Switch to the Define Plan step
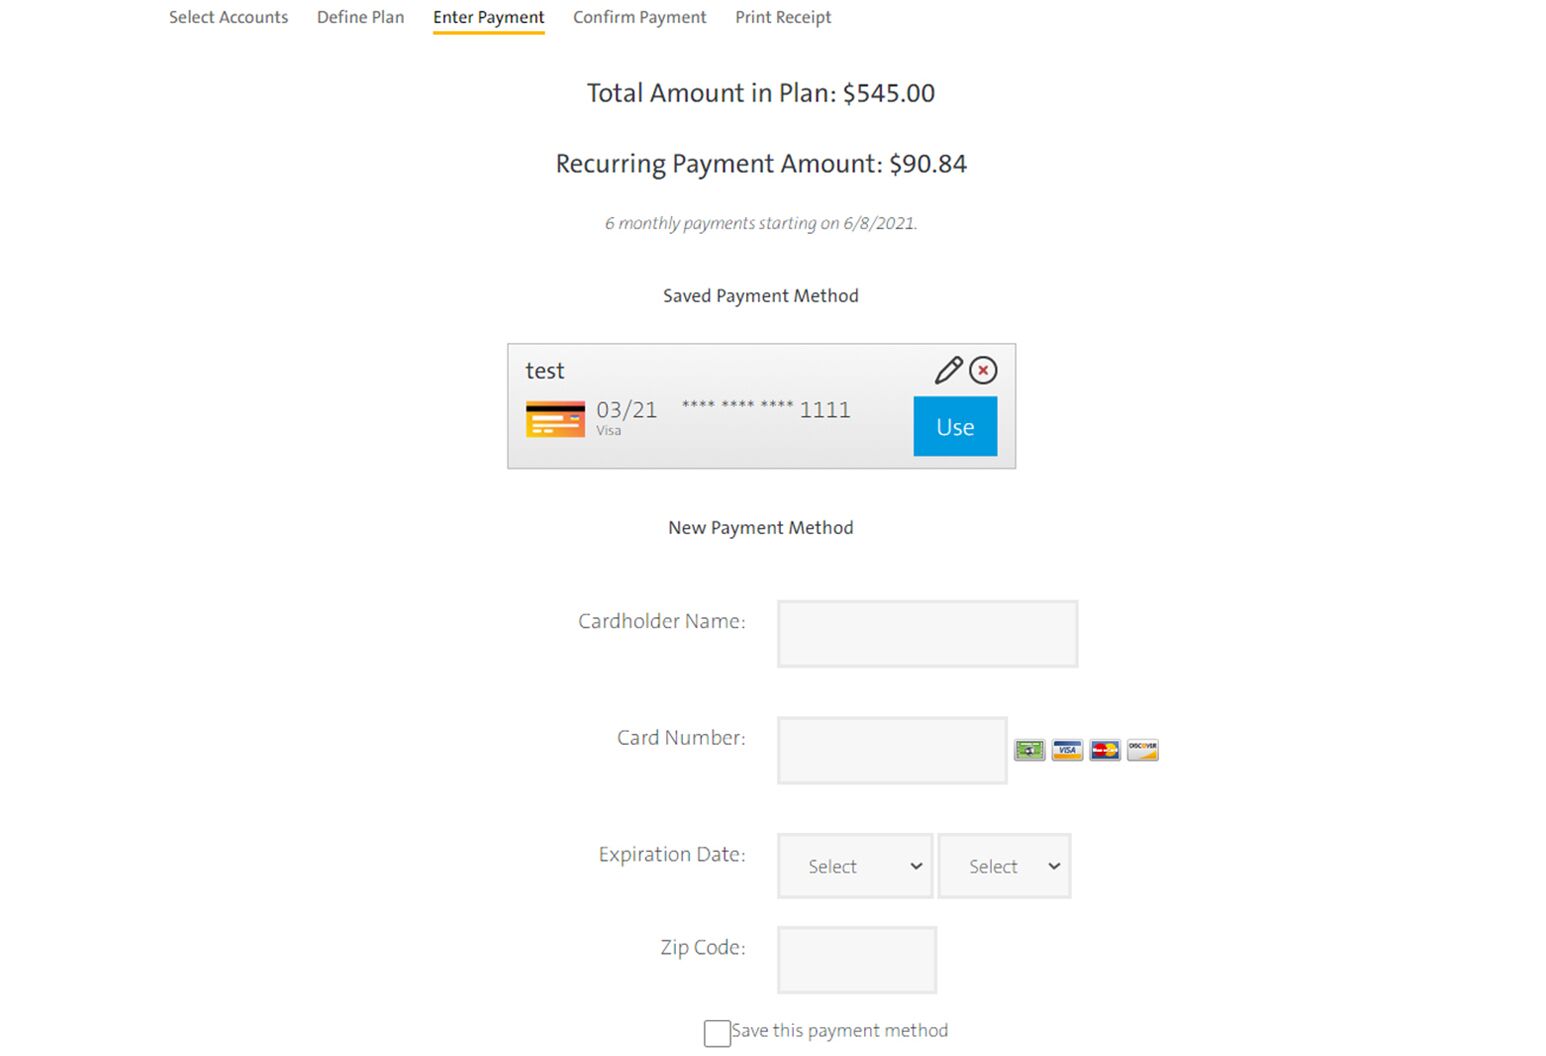Viewport: 1546px width, 1056px height. point(360,17)
